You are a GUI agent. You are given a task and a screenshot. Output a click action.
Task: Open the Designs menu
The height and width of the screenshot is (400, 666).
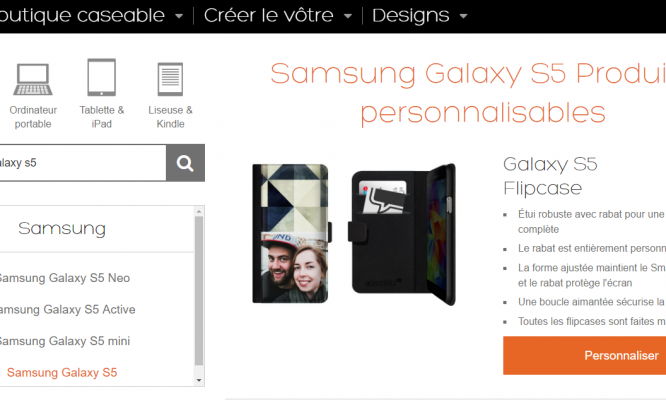point(410,16)
